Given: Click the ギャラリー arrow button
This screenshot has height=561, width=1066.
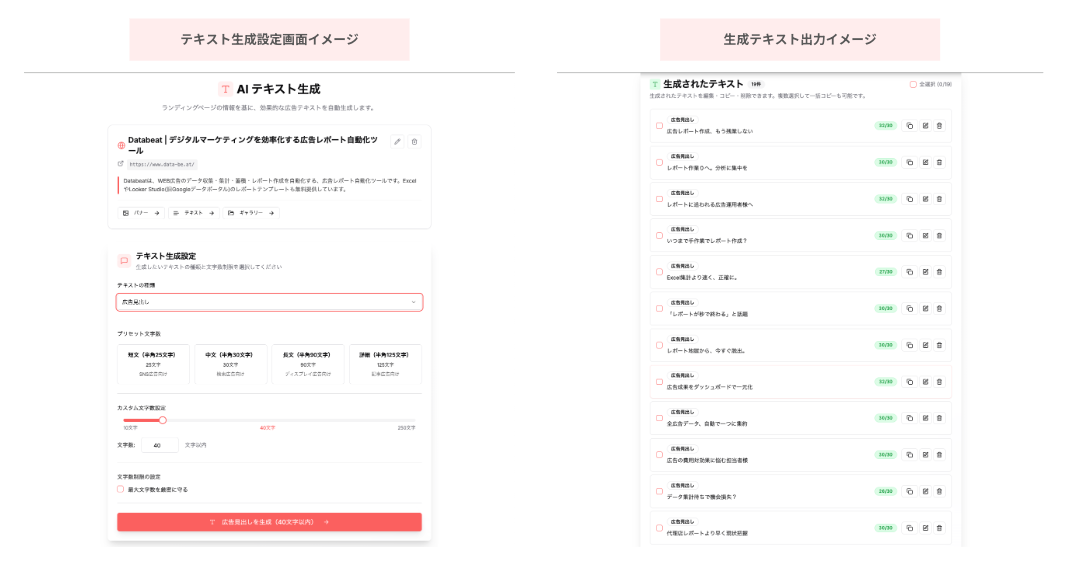Looking at the screenshot, I should (251, 213).
